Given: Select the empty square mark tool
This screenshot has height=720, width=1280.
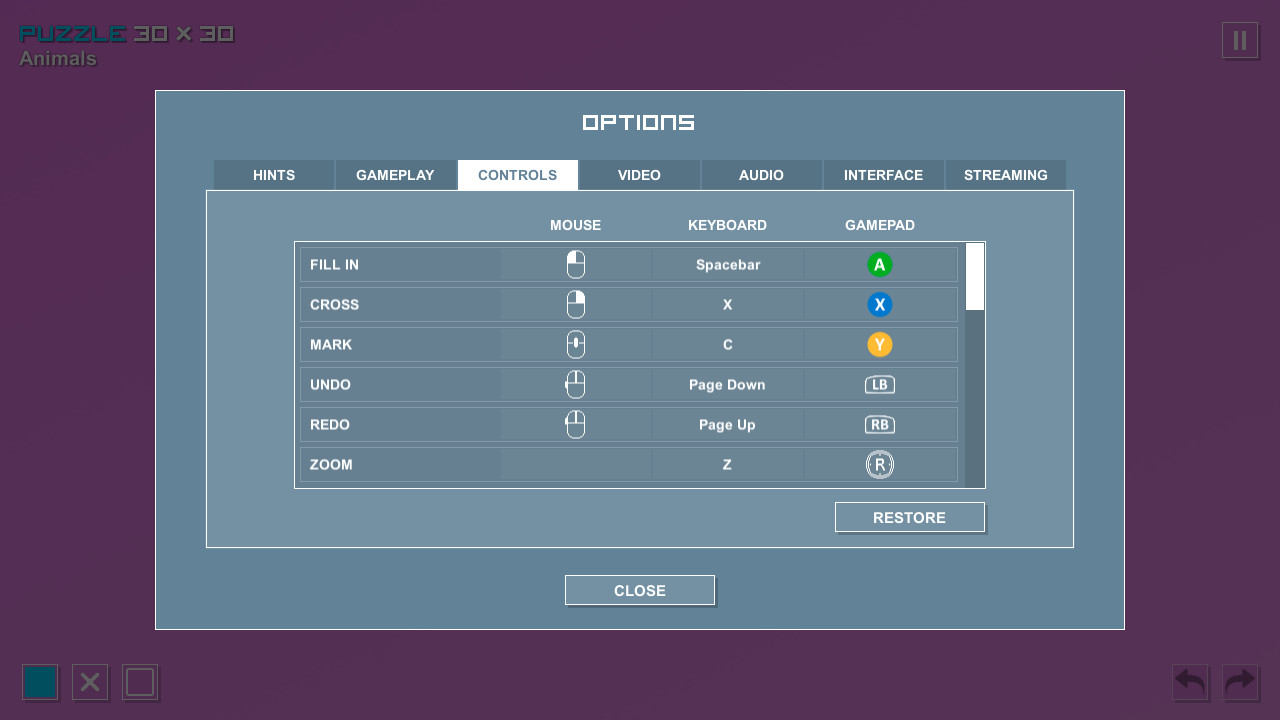Looking at the screenshot, I should [140, 683].
